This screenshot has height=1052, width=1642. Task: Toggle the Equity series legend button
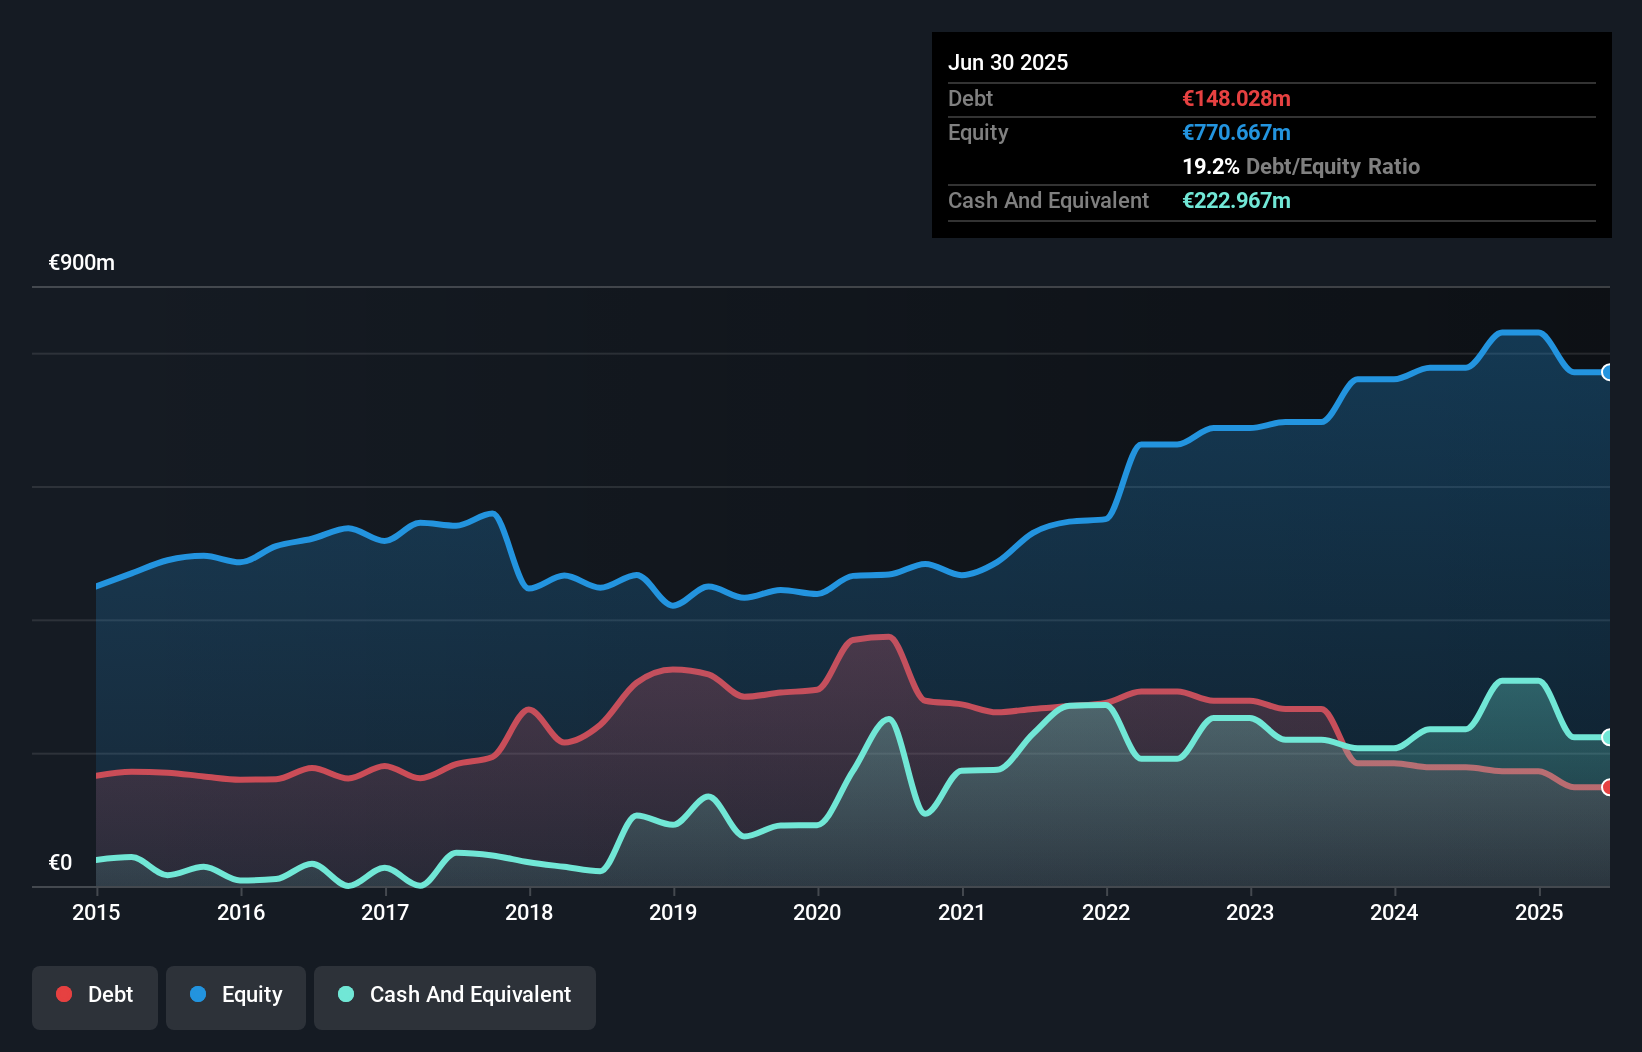(x=236, y=995)
